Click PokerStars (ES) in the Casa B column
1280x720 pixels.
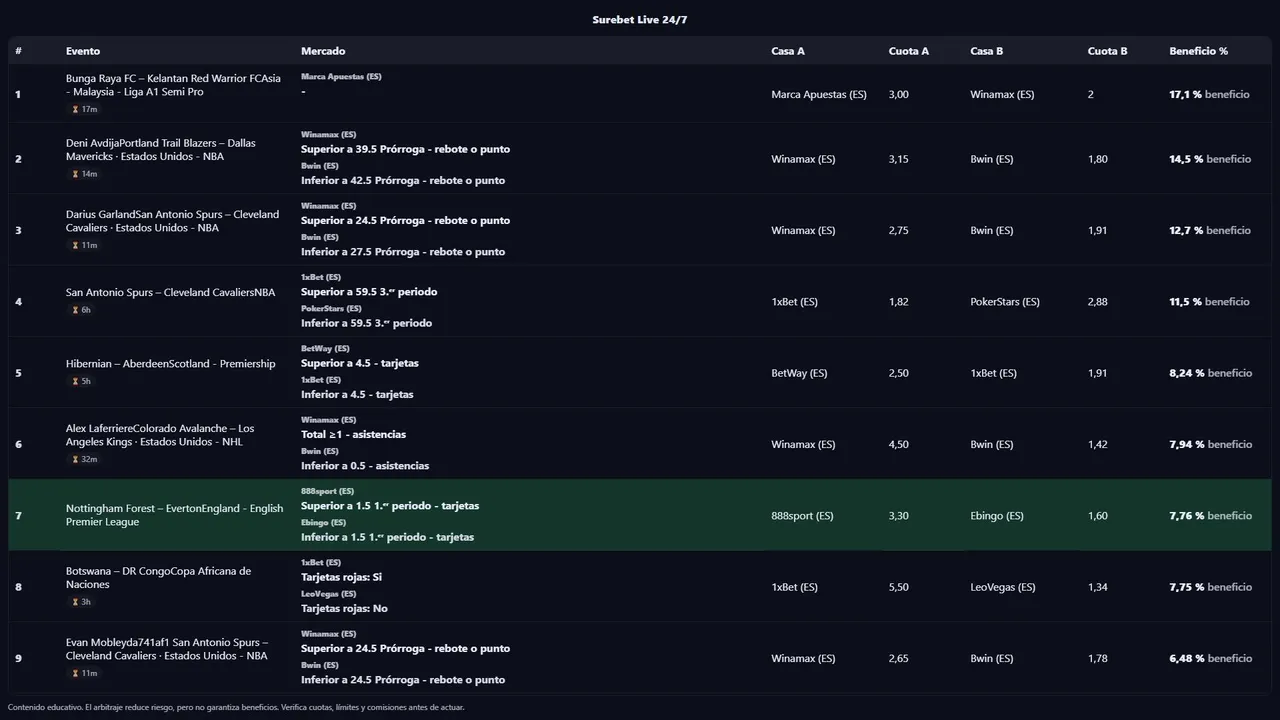[x=1004, y=302]
